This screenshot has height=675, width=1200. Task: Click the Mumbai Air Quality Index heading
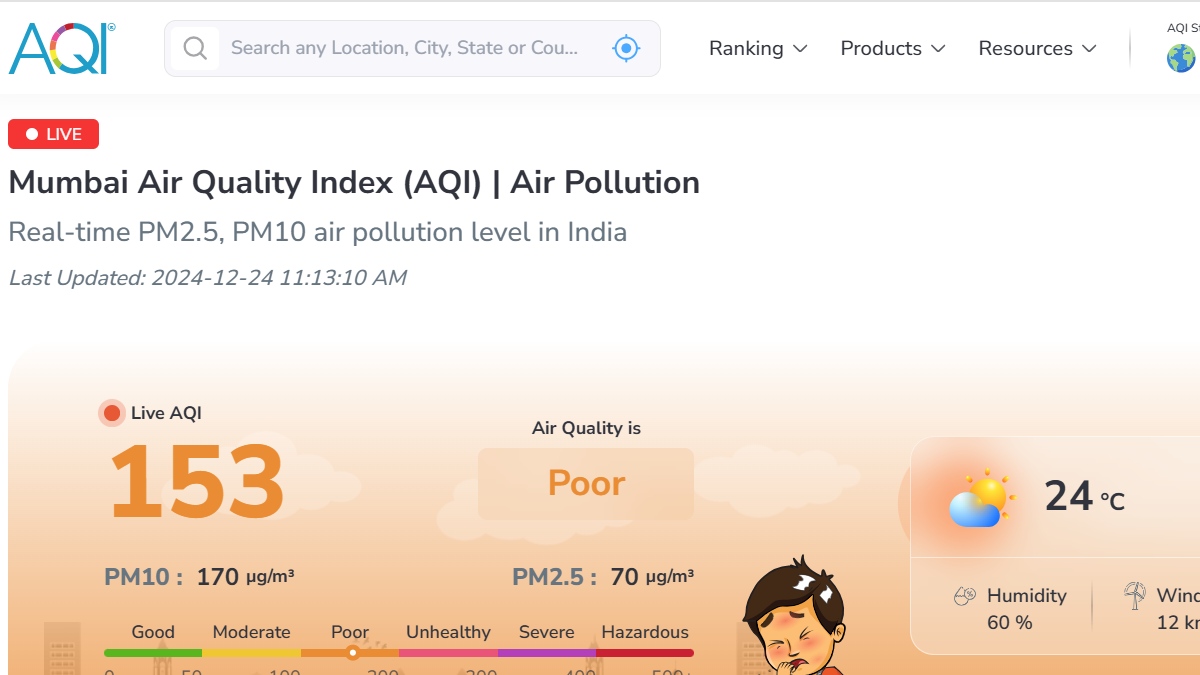click(x=354, y=183)
